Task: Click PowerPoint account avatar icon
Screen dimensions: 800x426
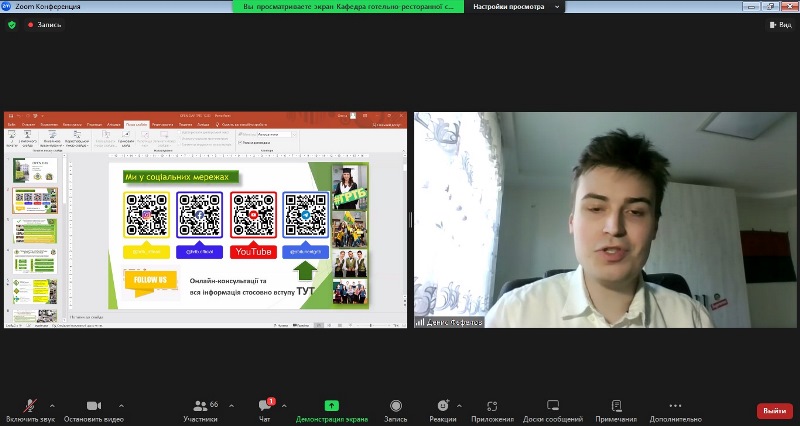Action: coord(353,116)
